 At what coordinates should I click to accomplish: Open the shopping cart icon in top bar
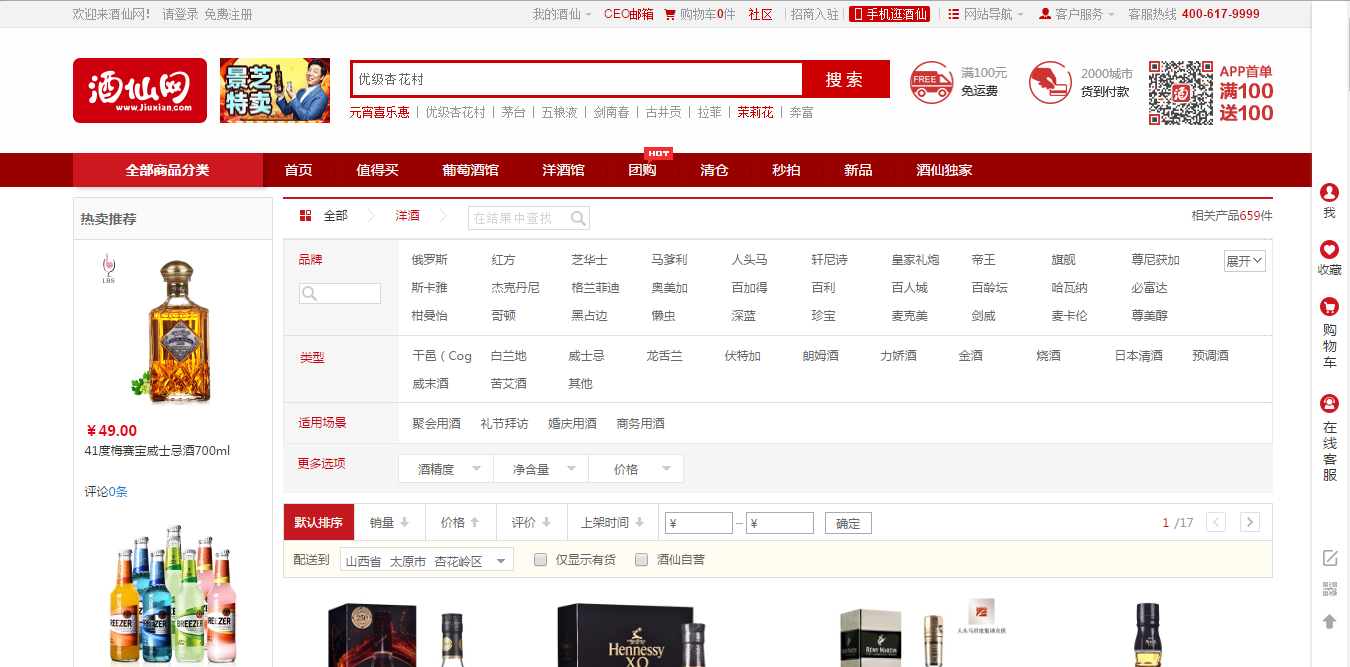pyautogui.click(x=670, y=14)
